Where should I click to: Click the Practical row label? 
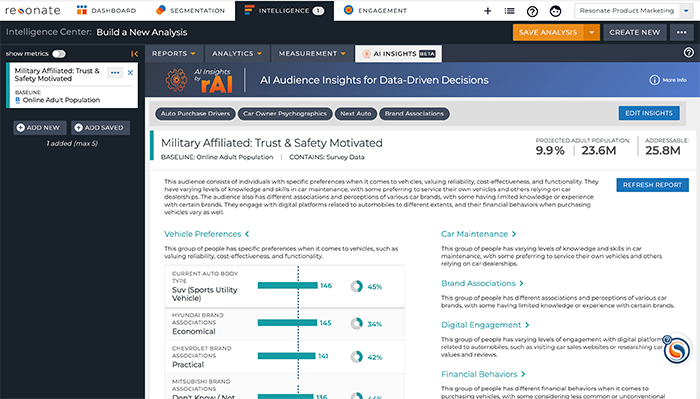coord(188,365)
